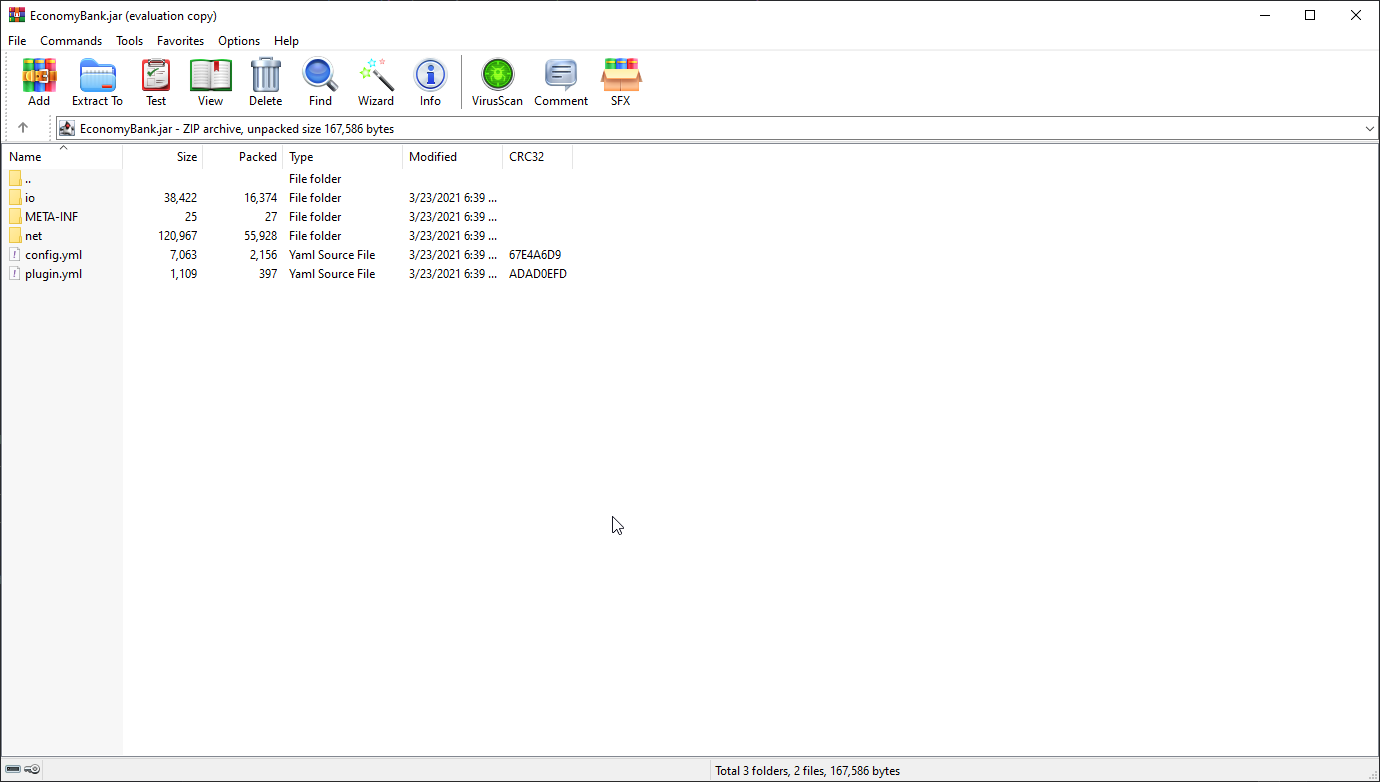Viewport: 1380px width, 782px height.
Task: Click the lock icon in status bar
Action: [x=32, y=770]
